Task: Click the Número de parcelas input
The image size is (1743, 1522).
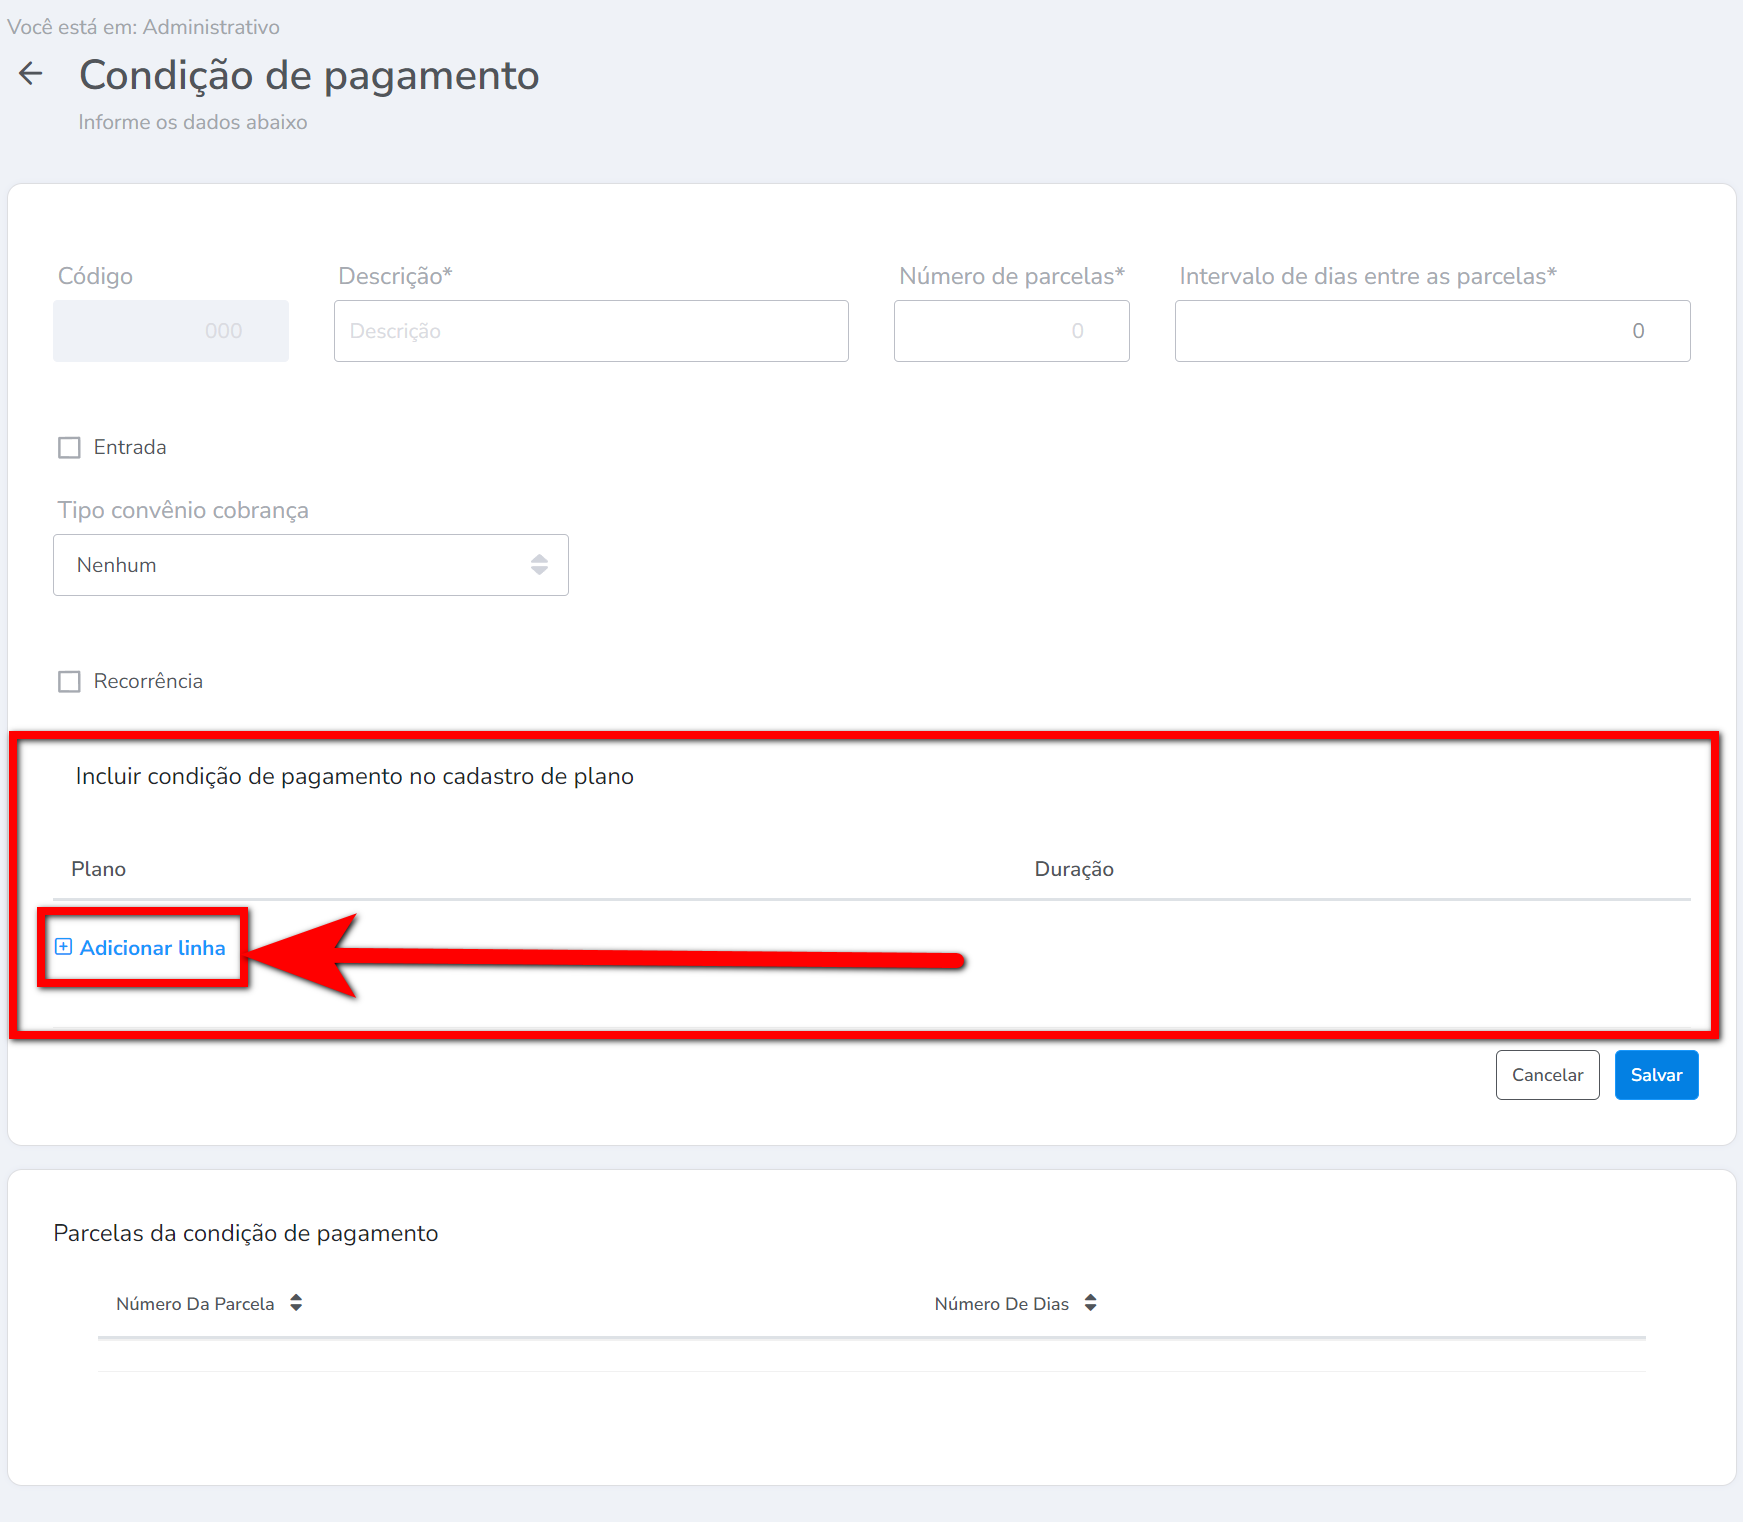Action: [1011, 331]
